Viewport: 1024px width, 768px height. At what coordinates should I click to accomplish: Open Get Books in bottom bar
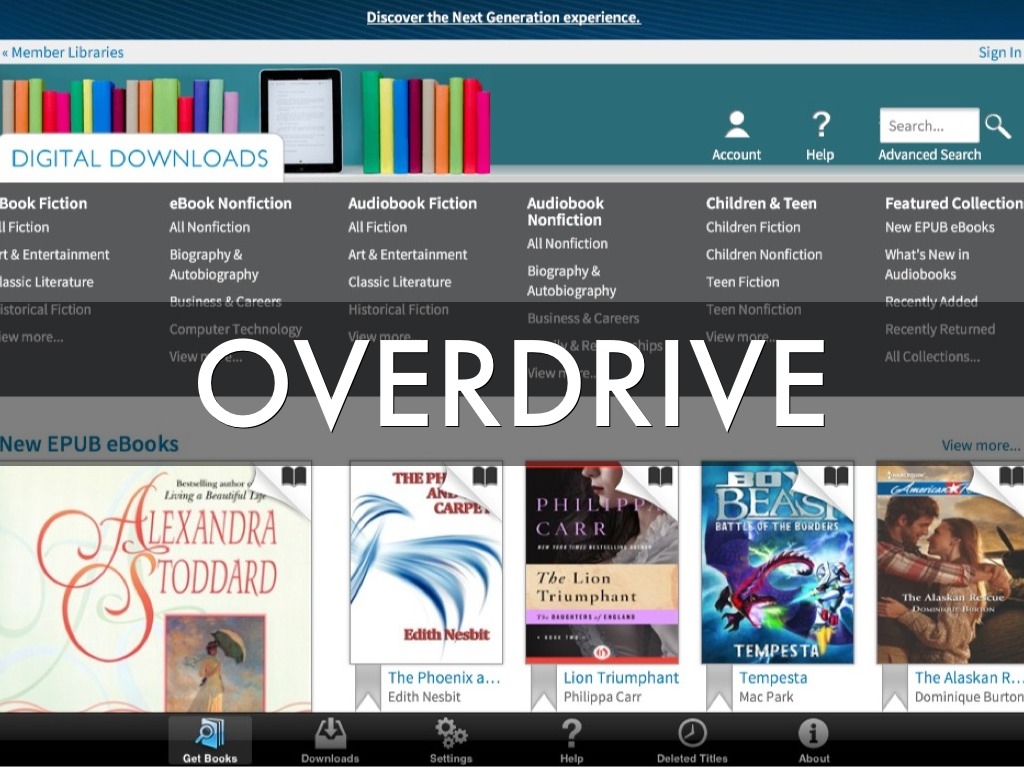(210, 740)
